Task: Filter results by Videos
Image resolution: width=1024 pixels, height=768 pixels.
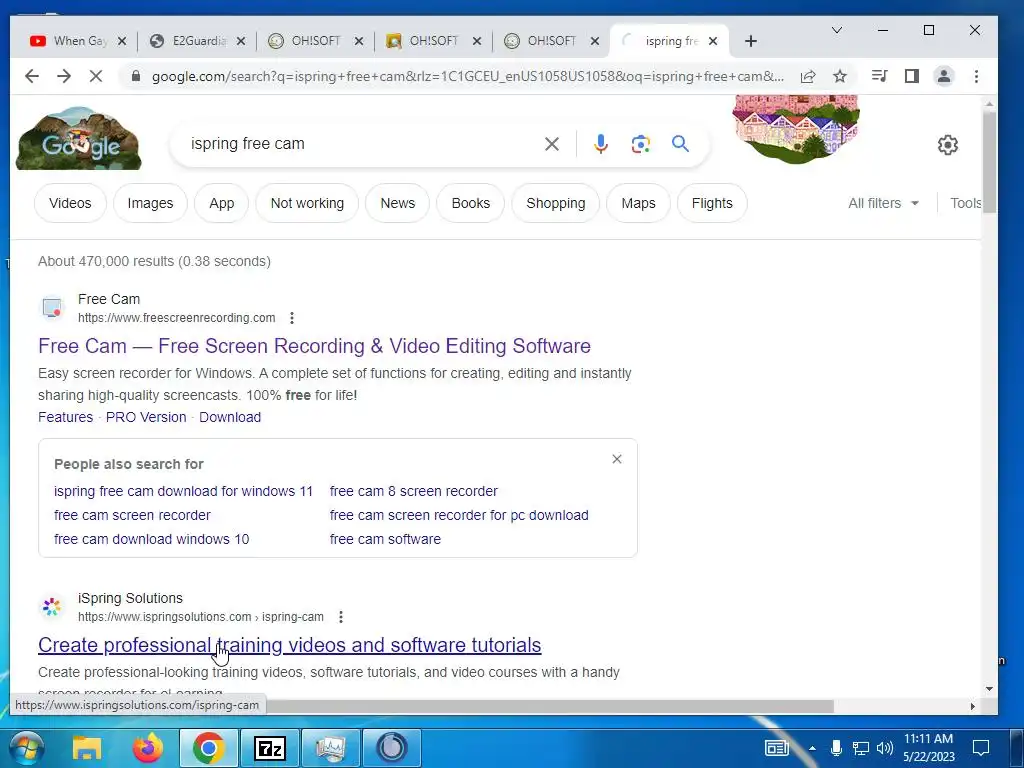Action: coord(70,203)
